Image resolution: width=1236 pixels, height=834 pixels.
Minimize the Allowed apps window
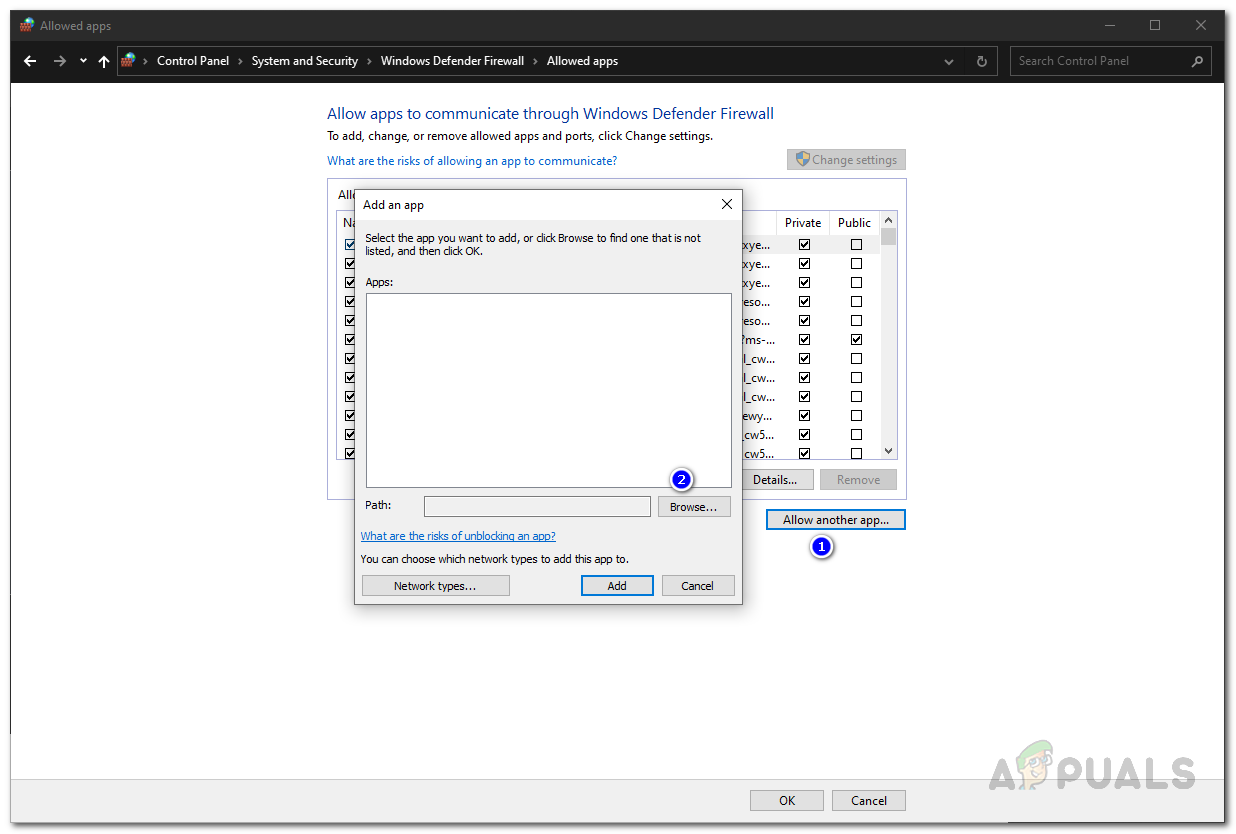[x=1109, y=25]
